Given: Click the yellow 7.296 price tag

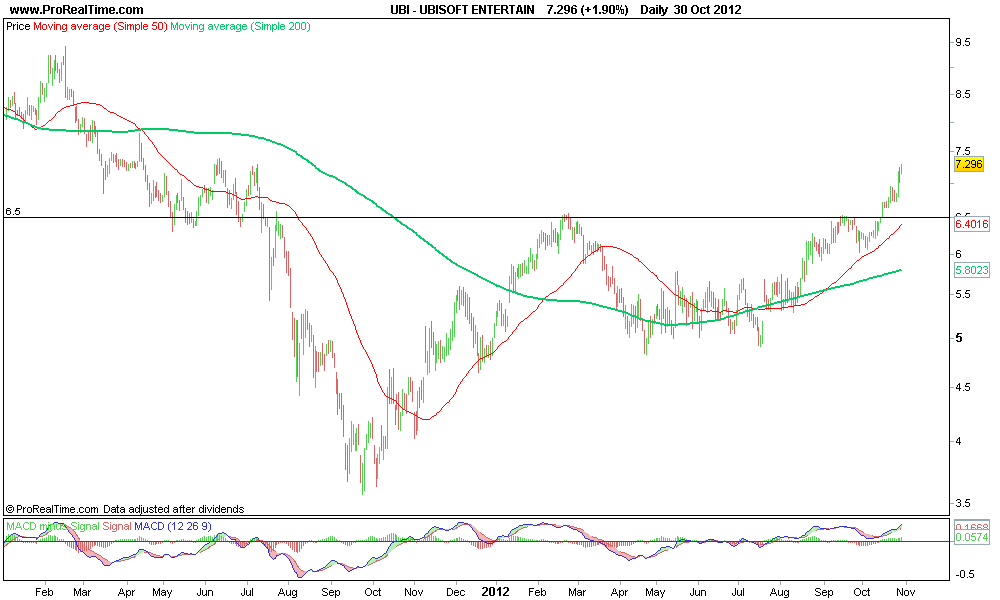Looking at the screenshot, I should pyautogui.click(x=969, y=165).
